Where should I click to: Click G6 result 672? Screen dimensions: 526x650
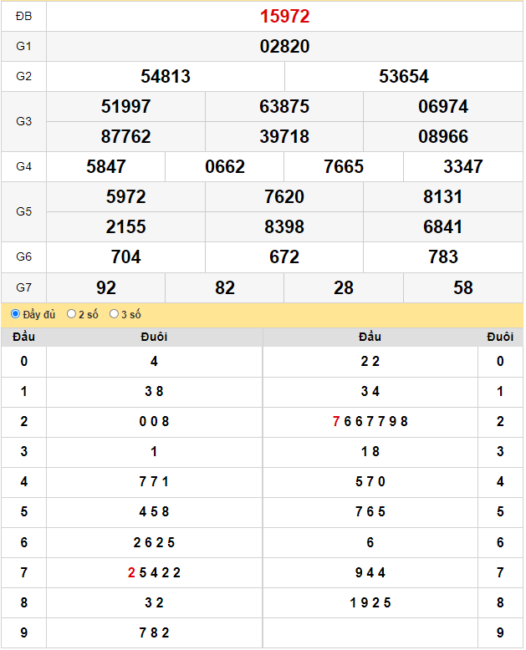point(284,257)
